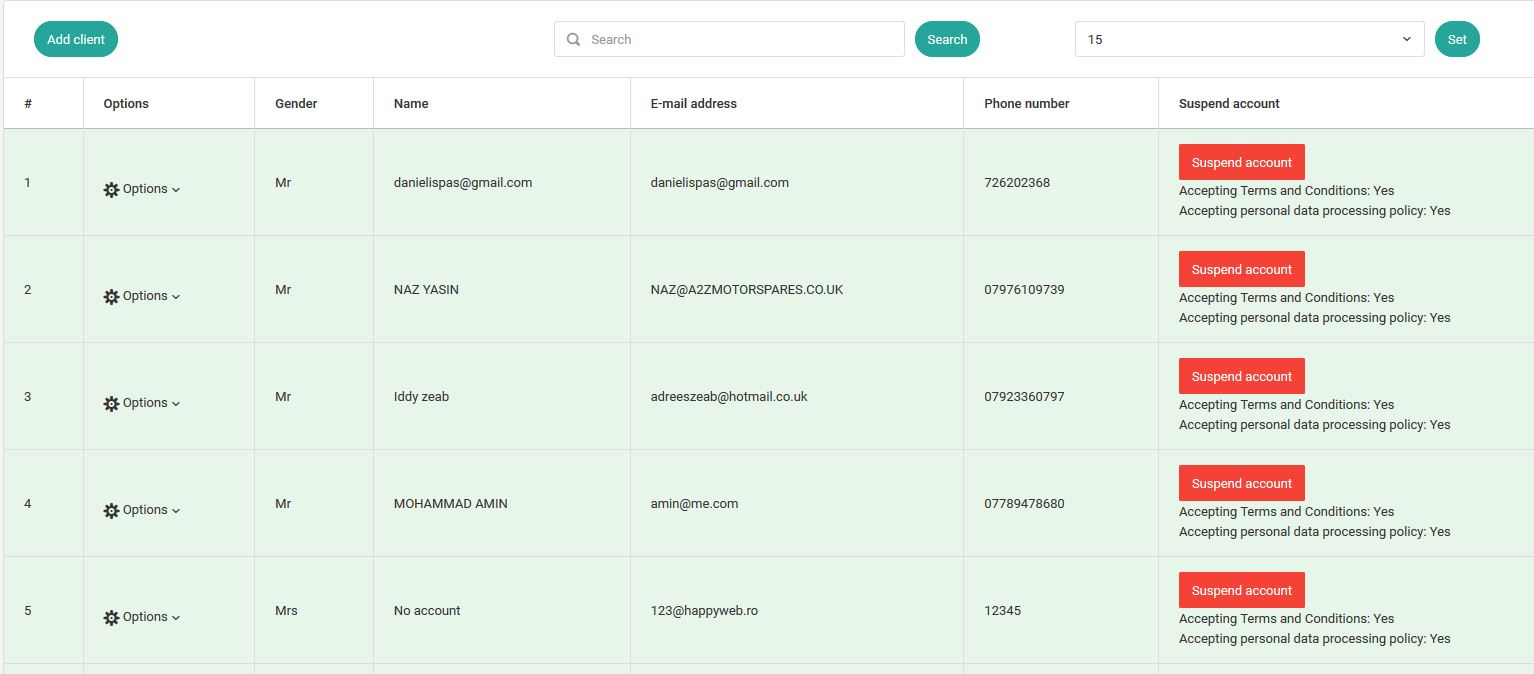Click the name NAZ YASIN
The image size is (1534, 674).
426,289
